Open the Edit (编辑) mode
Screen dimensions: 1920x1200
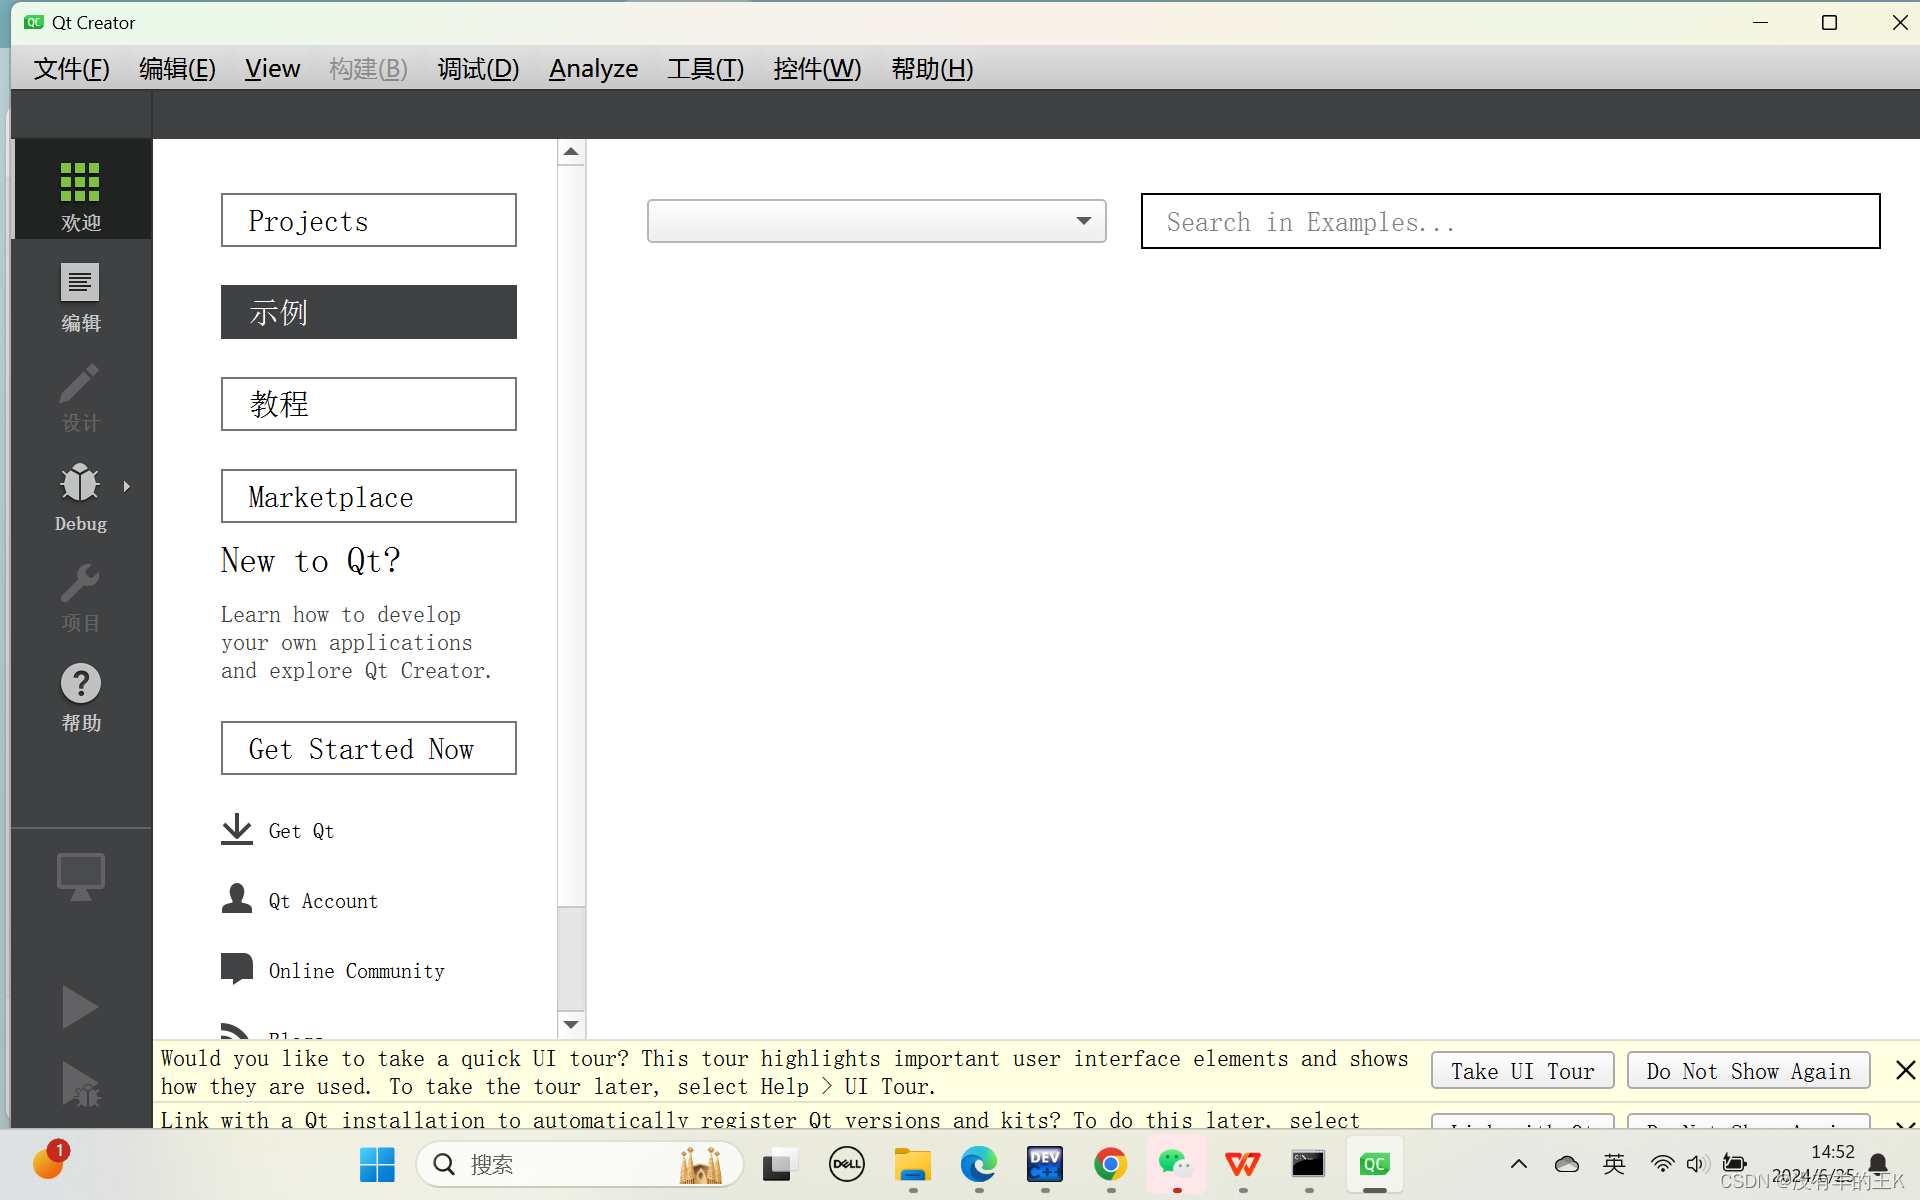click(x=81, y=297)
